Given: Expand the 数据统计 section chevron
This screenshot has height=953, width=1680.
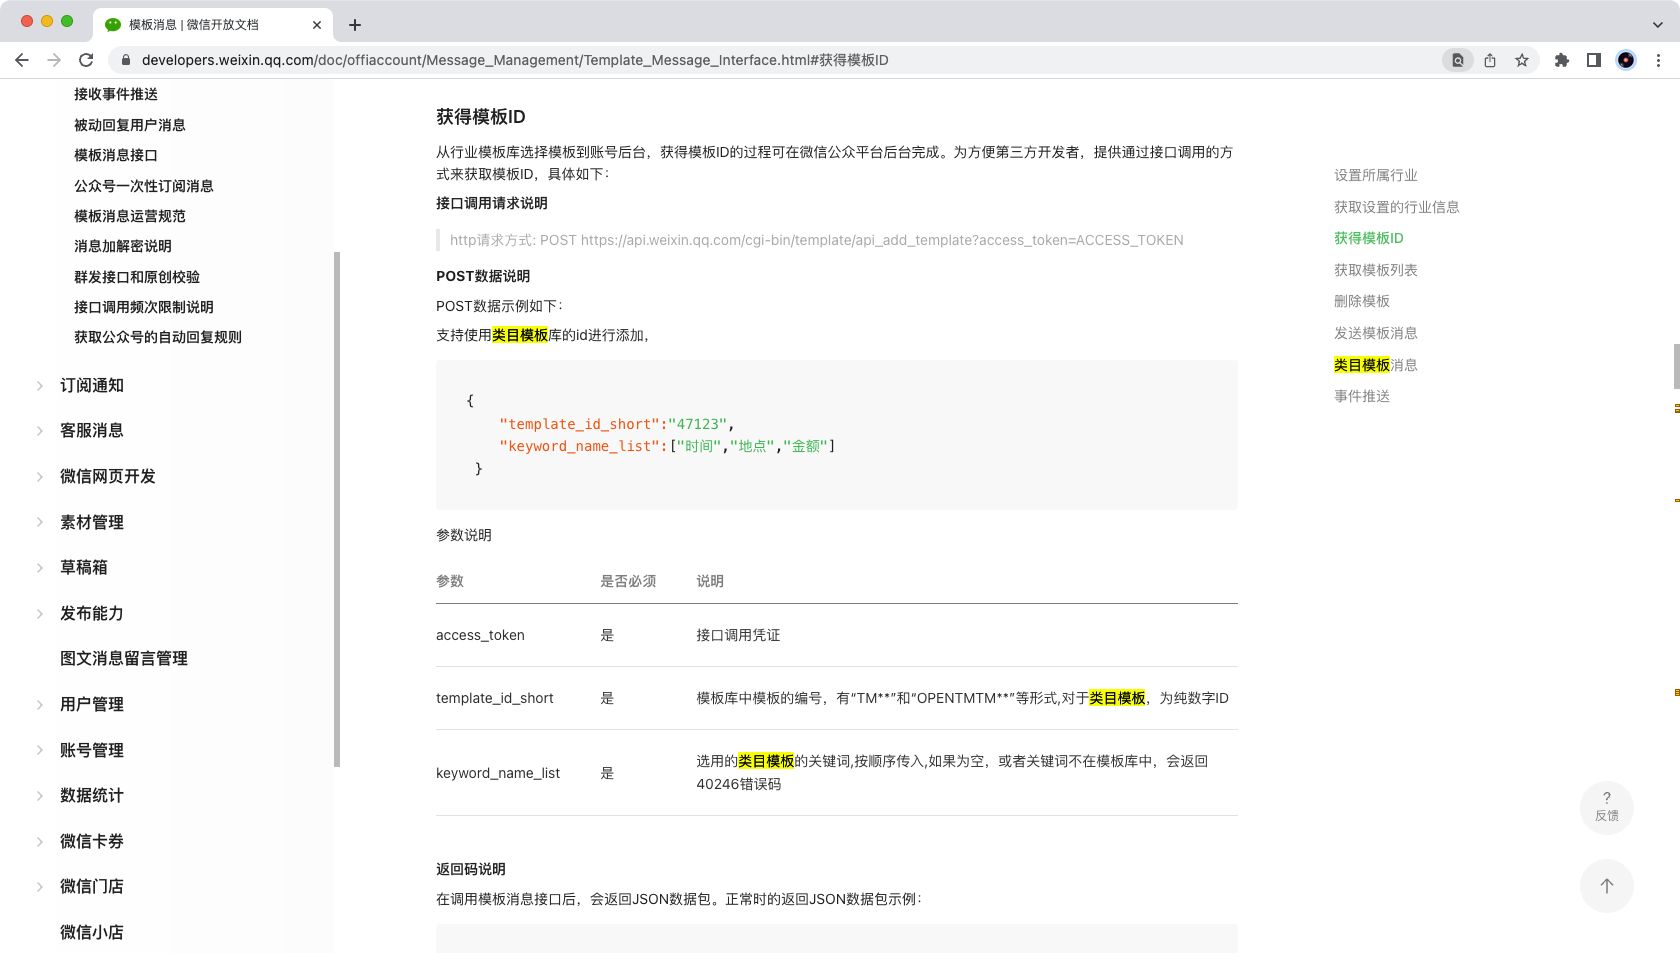Looking at the screenshot, I should click(40, 796).
